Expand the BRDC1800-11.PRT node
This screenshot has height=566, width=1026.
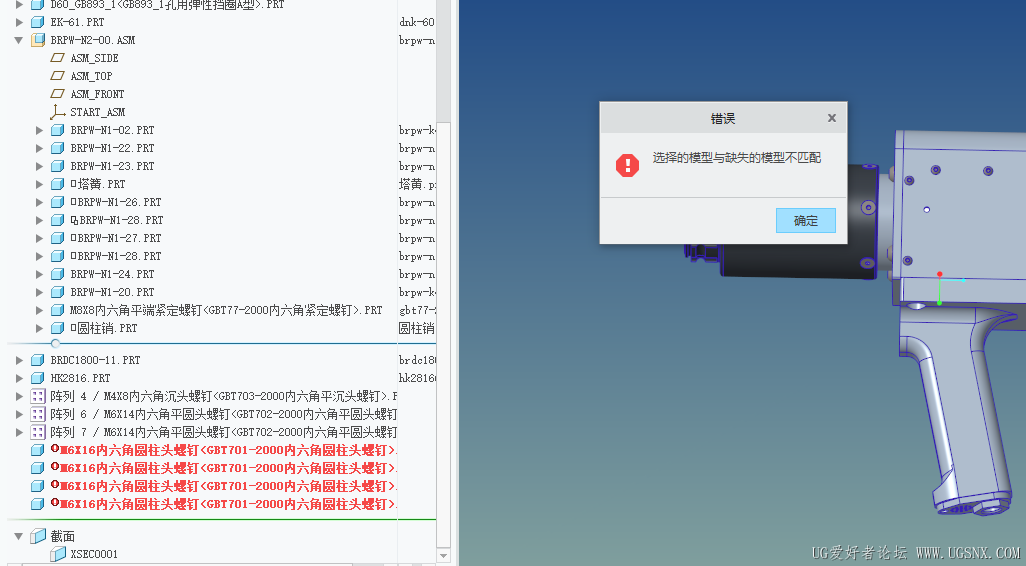click(x=19, y=361)
